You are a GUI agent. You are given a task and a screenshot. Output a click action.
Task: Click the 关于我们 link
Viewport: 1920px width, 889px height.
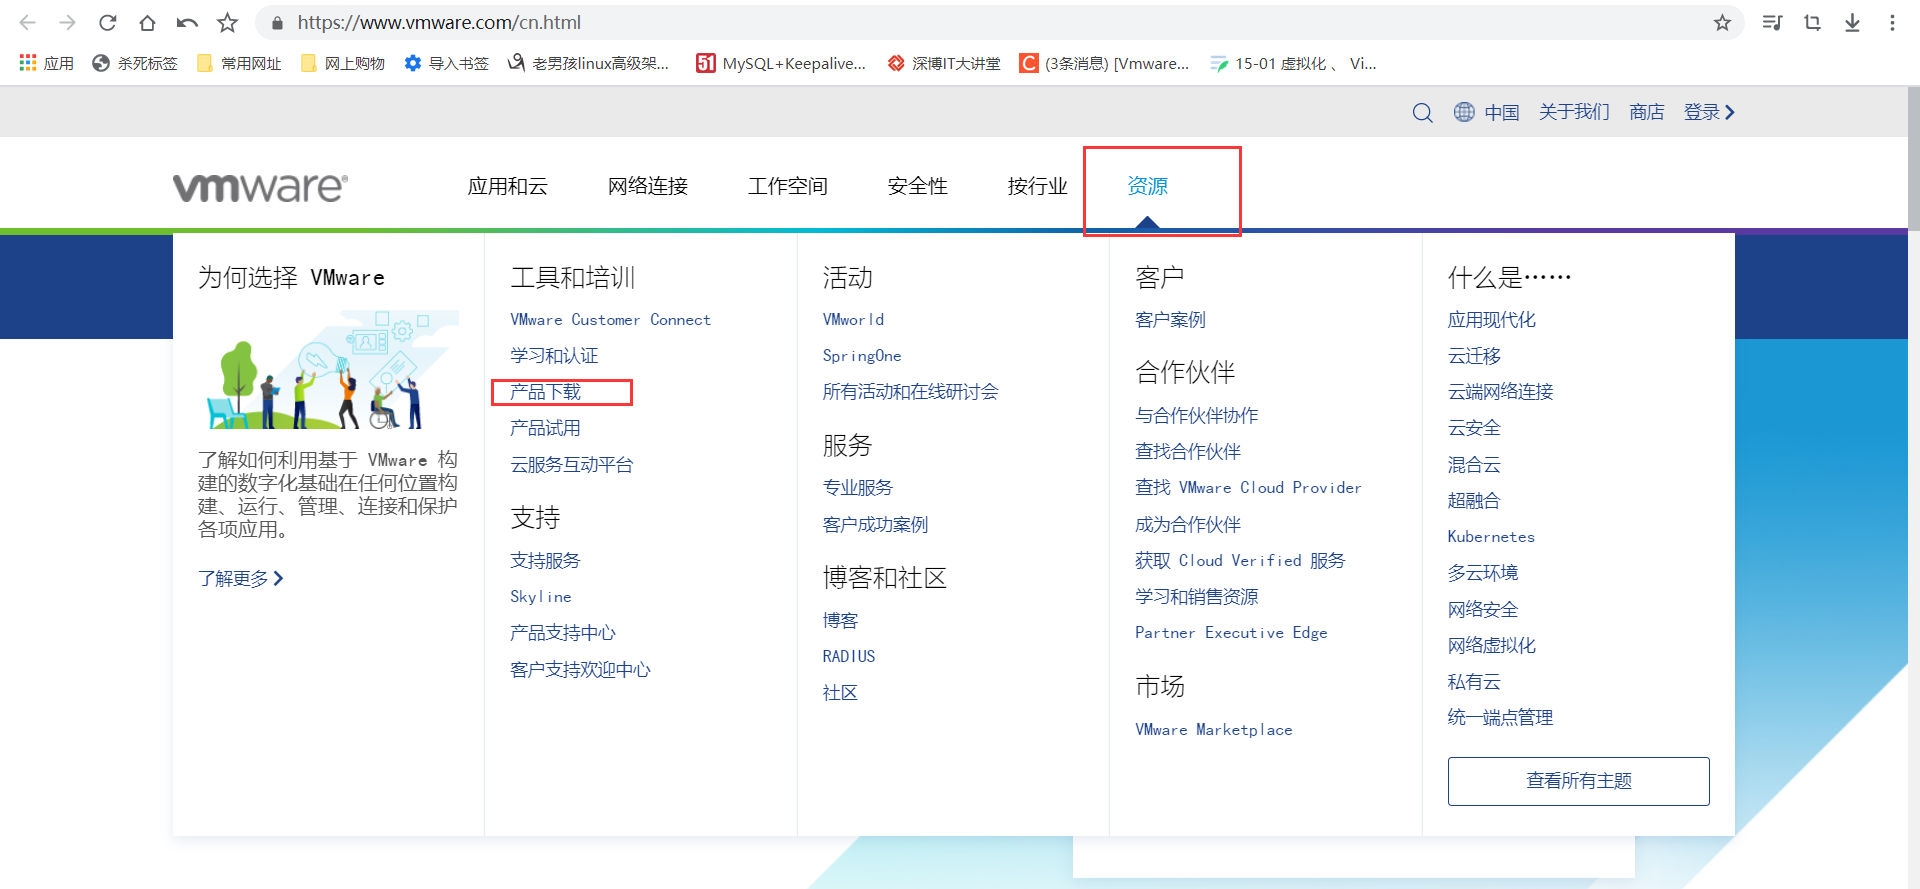pyautogui.click(x=1574, y=112)
